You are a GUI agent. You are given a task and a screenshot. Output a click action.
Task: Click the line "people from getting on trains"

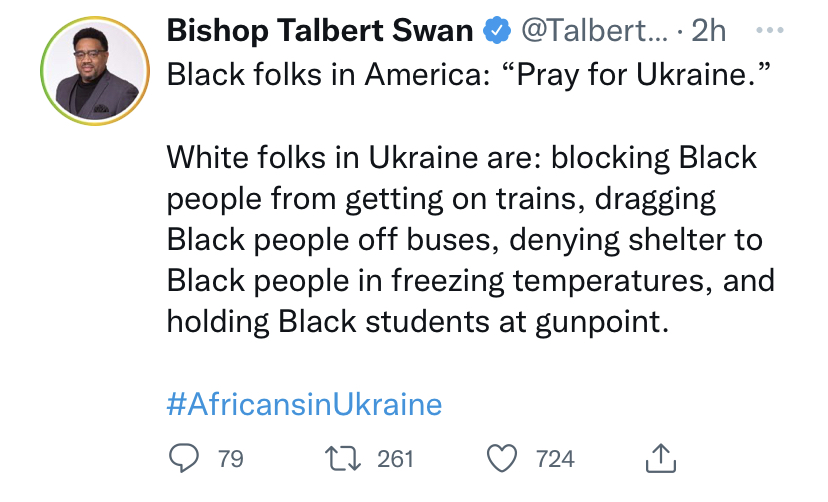click(441, 200)
